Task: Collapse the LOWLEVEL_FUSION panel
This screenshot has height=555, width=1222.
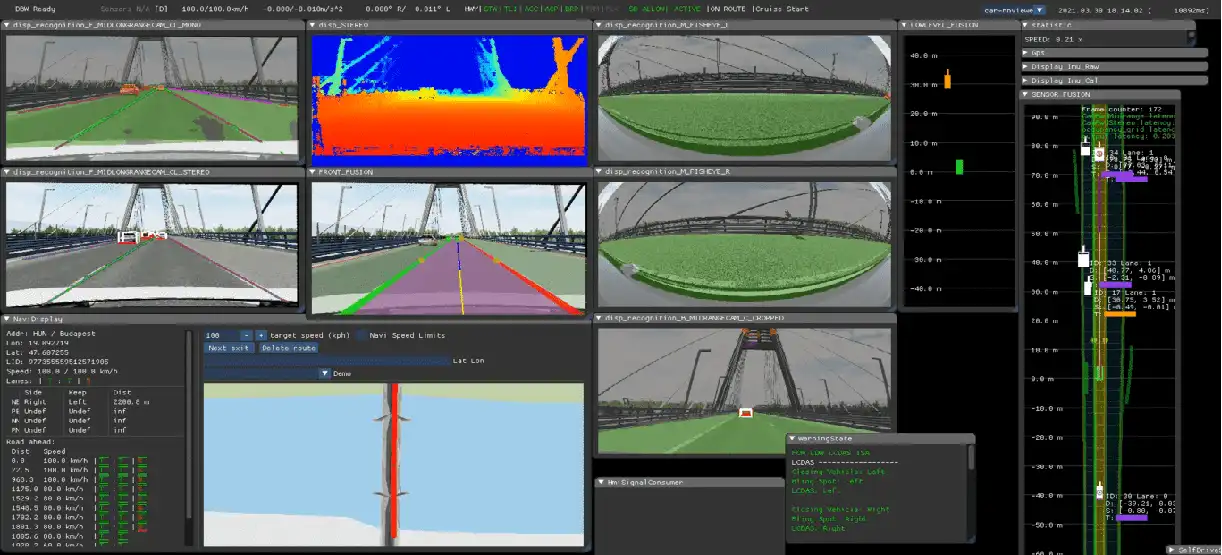Action: [904, 25]
